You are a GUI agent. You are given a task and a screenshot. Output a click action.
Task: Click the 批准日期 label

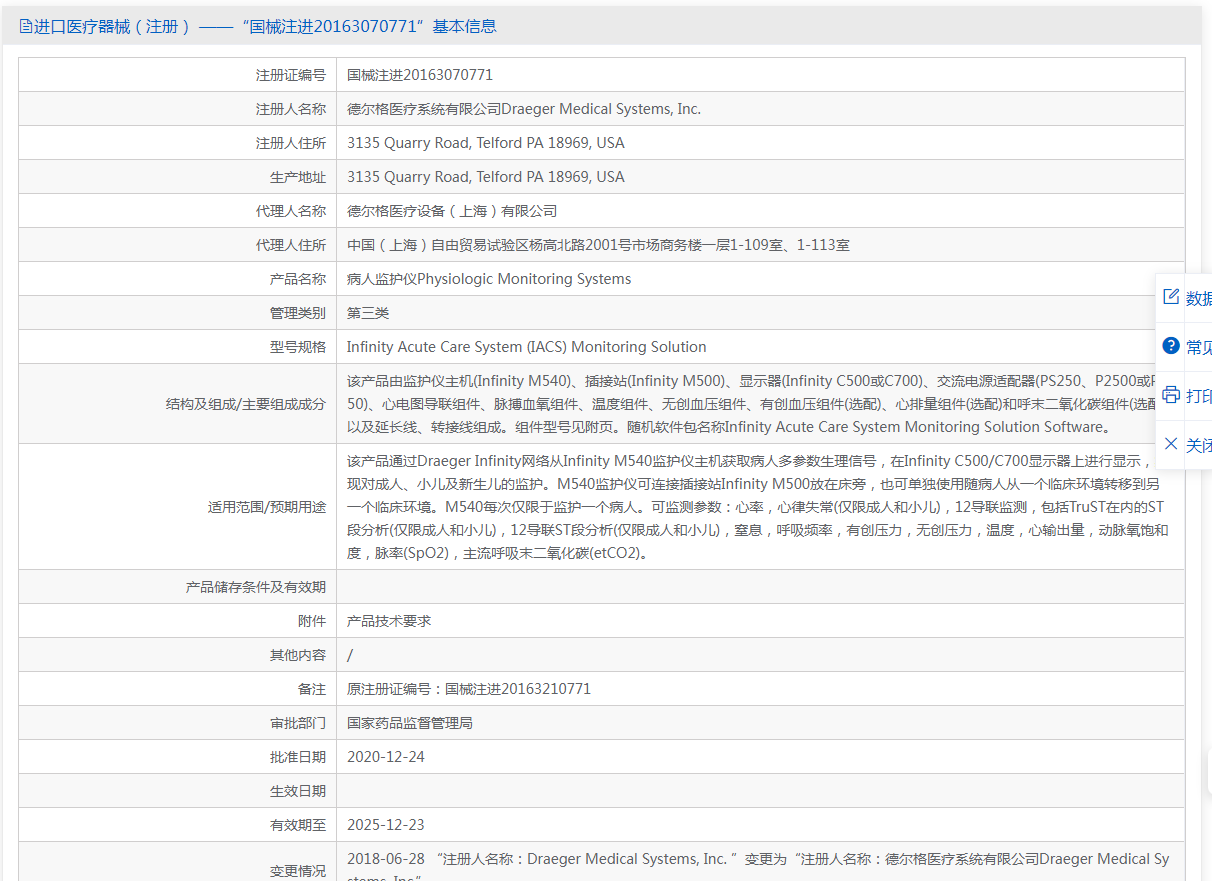pos(298,757)
